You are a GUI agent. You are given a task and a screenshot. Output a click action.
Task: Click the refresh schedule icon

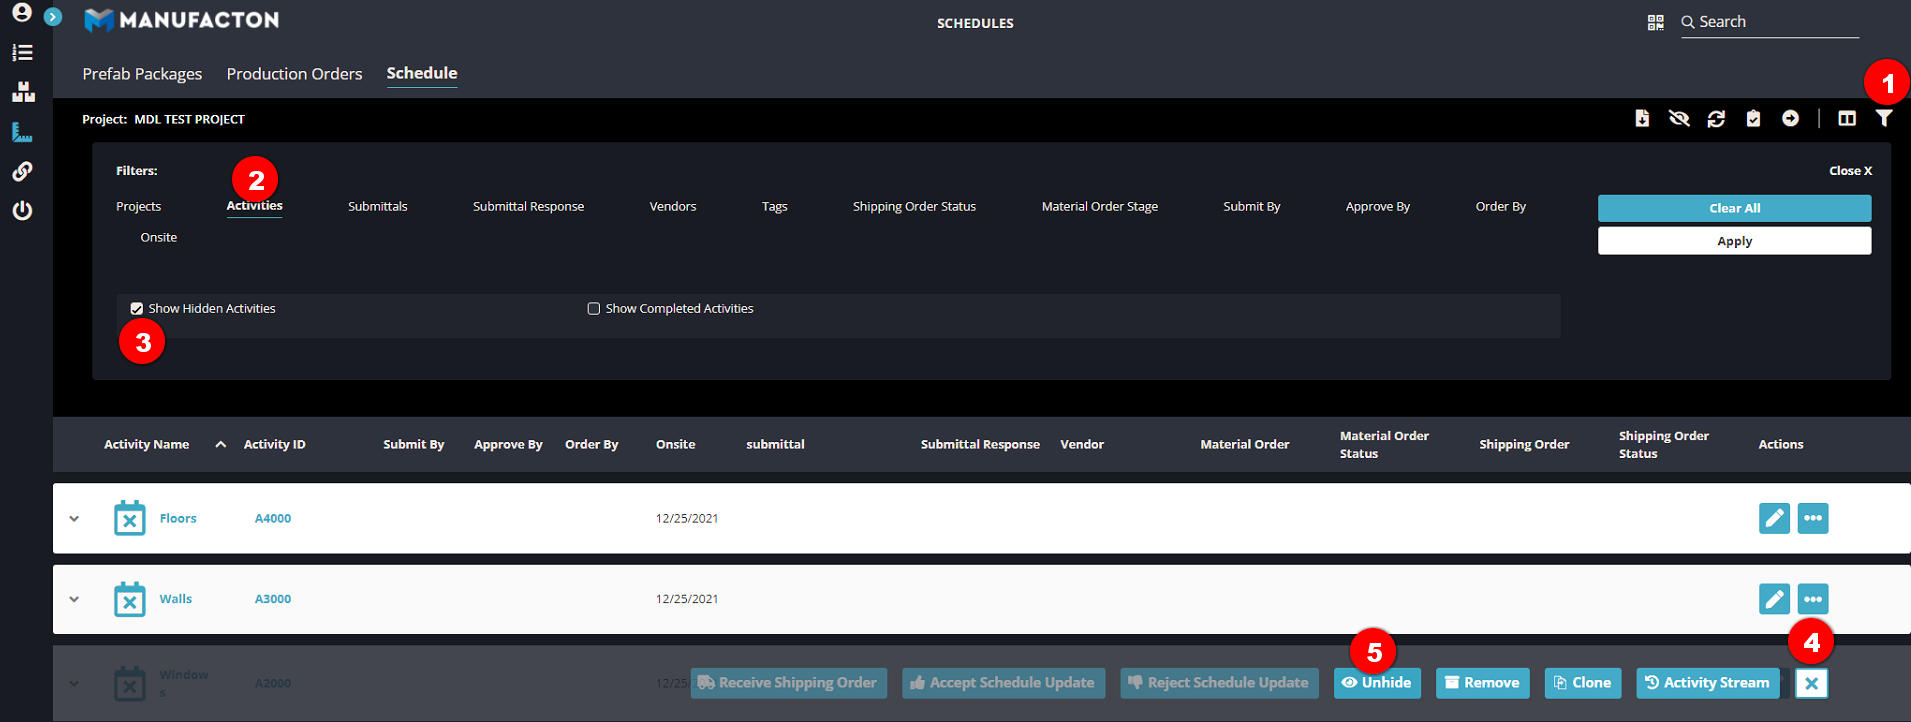(x=1716, y=119)
